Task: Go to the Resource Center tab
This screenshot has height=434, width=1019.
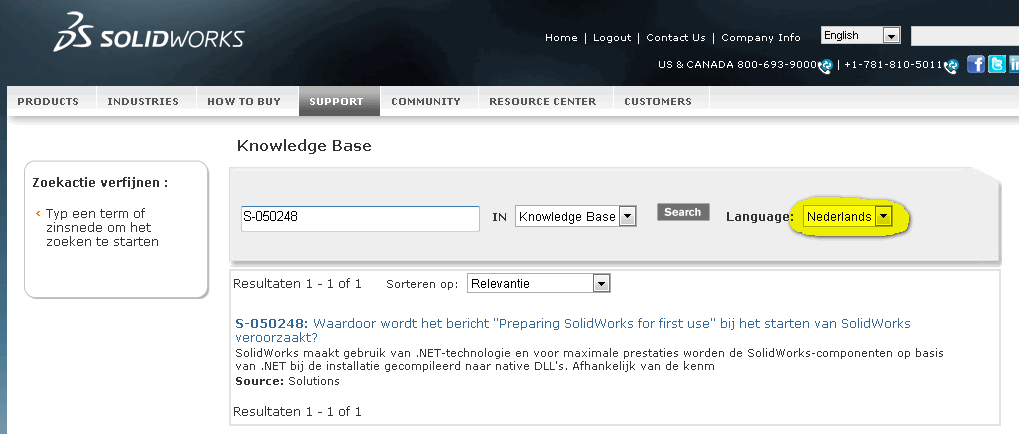Action: point(543,101)
